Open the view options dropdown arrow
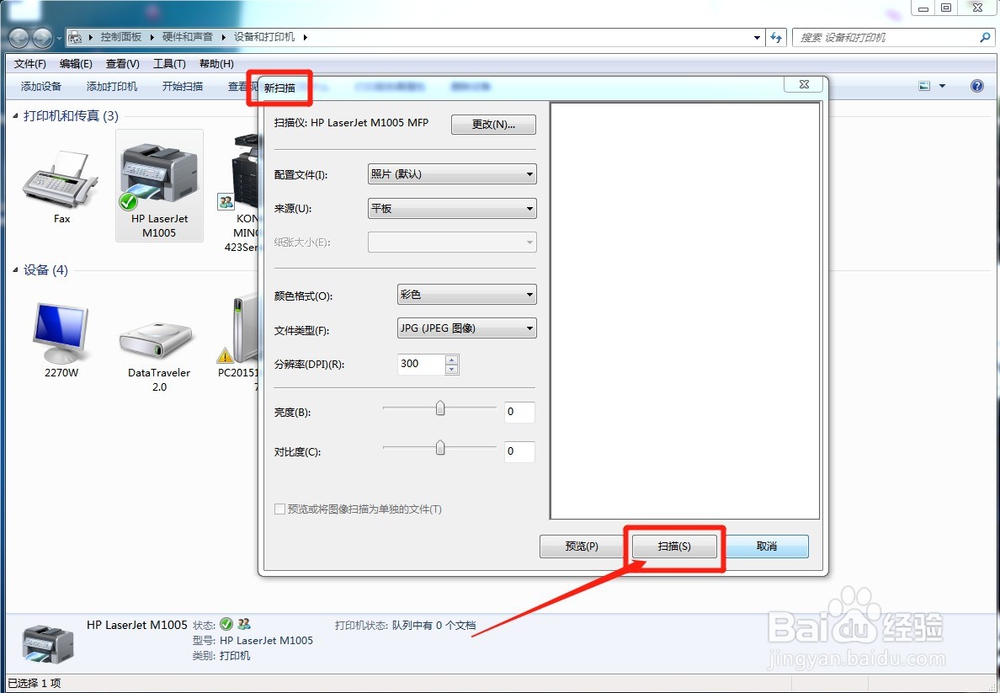The height and width of the screenshot is (693, 1000). pos(942,86)
